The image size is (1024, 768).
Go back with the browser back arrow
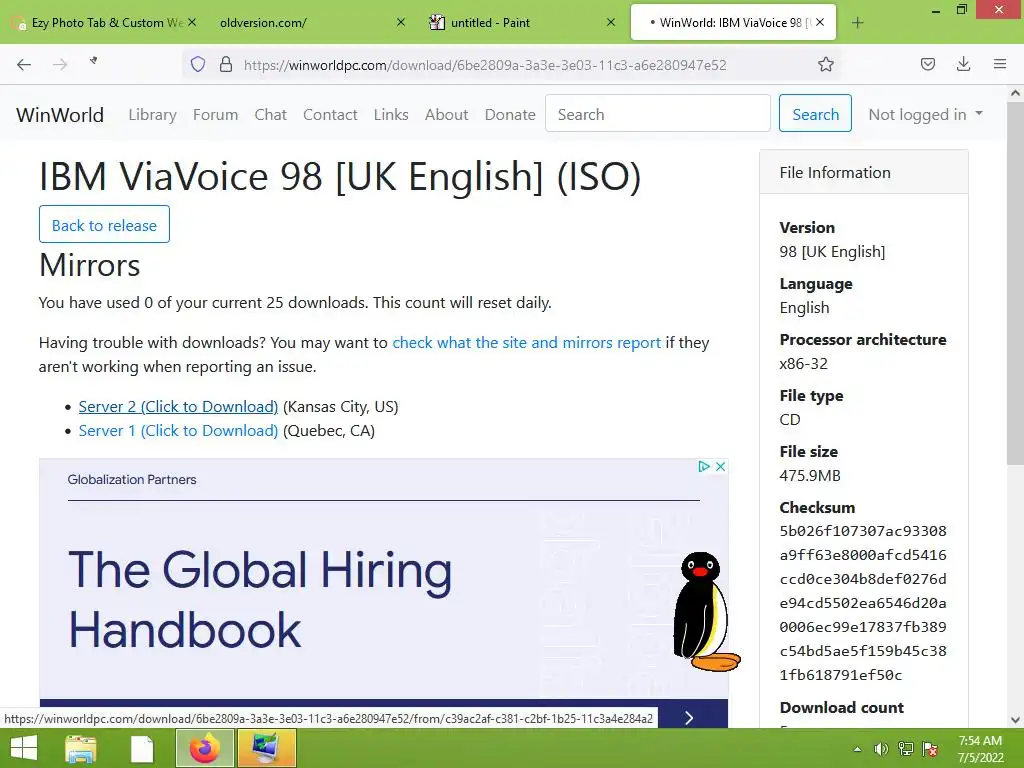point(24,64)
